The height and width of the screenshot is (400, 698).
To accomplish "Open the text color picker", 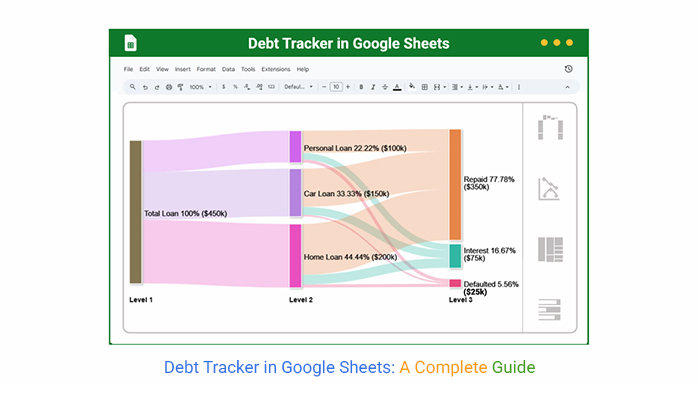I will tap(397, 87).
